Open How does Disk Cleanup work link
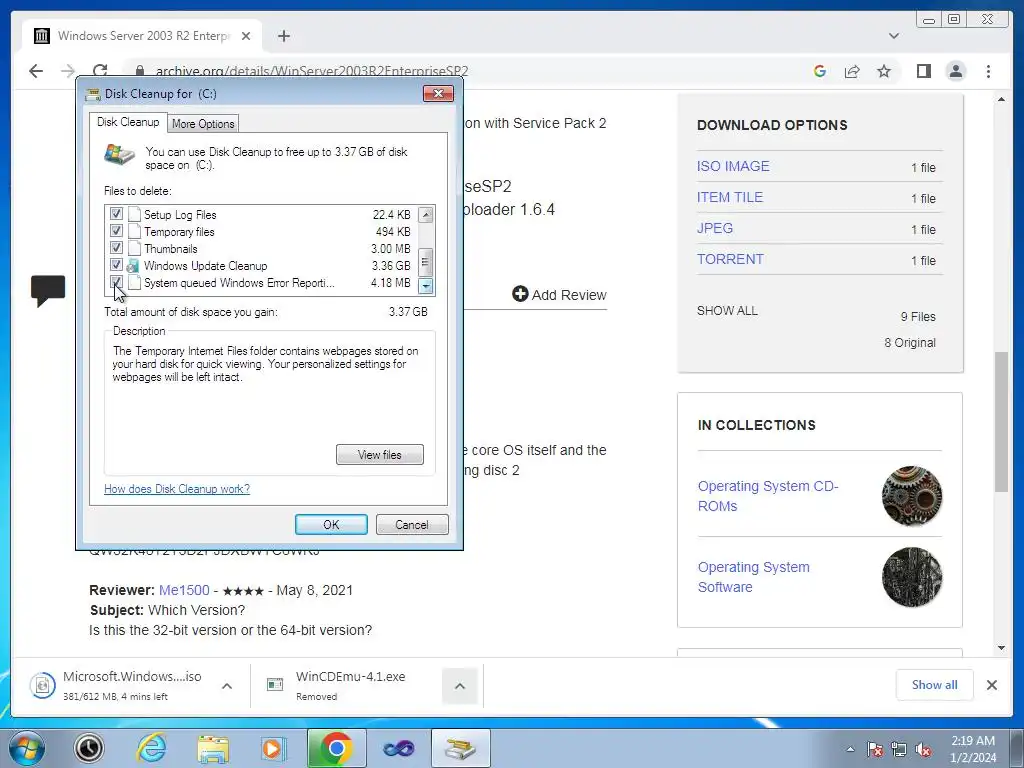1024x768 pixels. [x=177, y=488]
